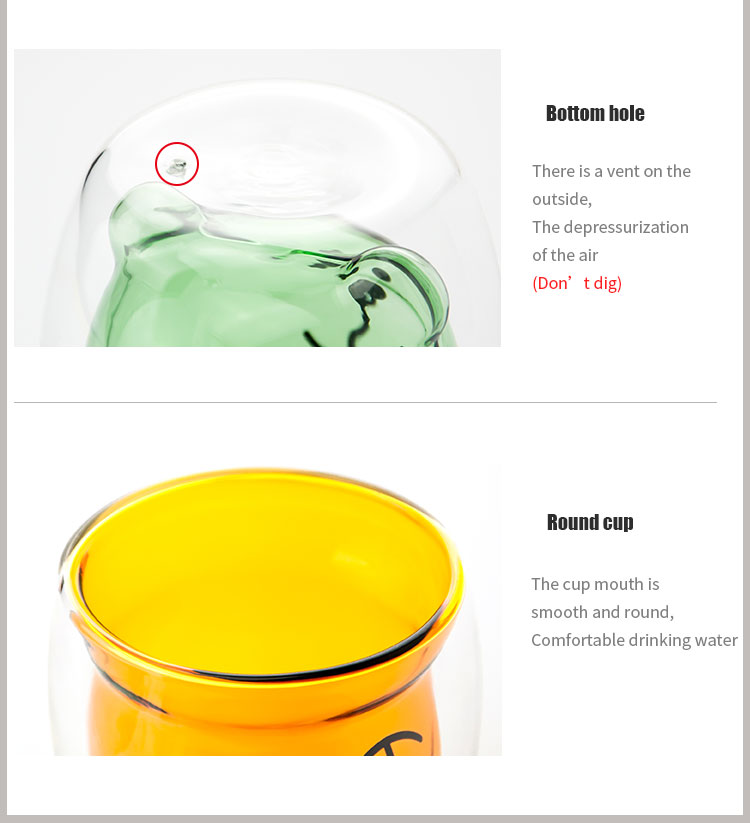The height and width of the screenshot is (823, 750).
Task: Click the "smooth and round," text line
Action: (603, 612)
